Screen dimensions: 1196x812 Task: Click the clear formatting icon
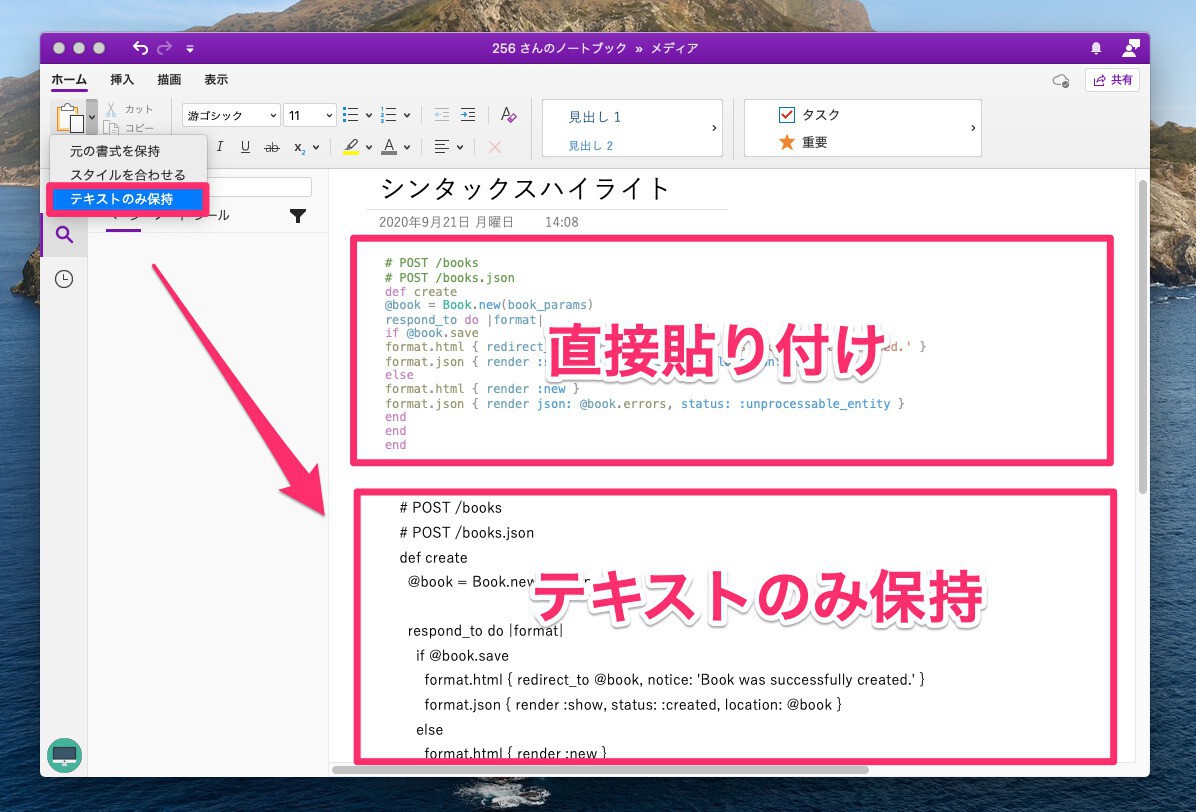tap(508, 115)
